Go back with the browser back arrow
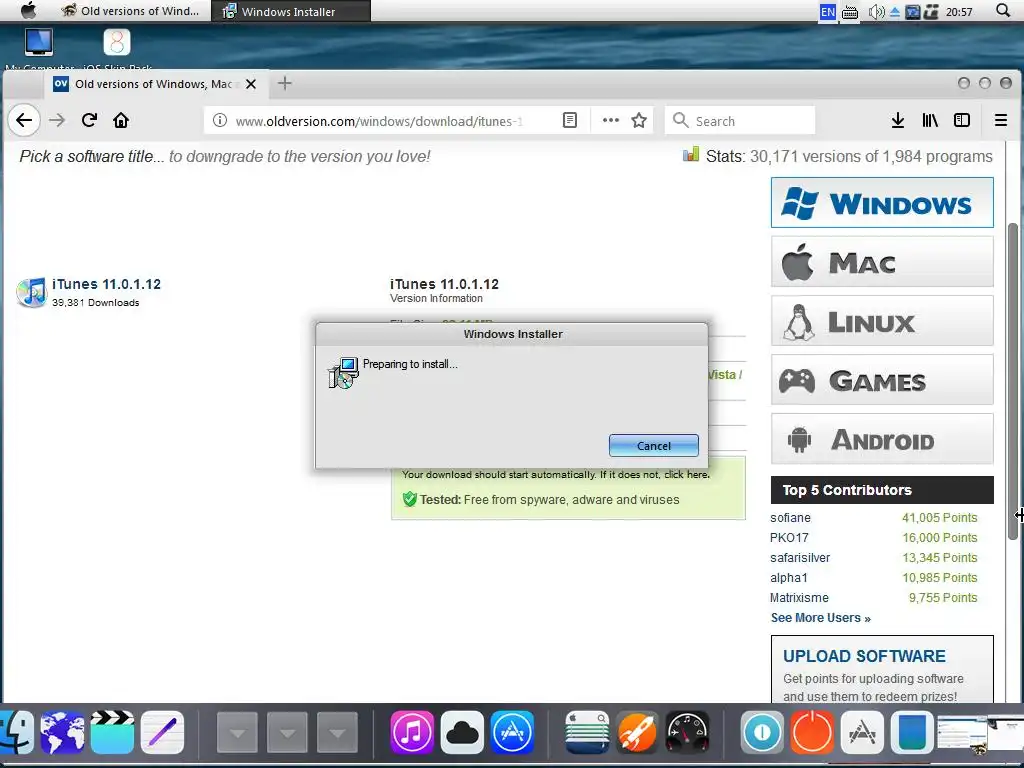The height and width of the screenshot is (768, 1024). click(24, 120)
